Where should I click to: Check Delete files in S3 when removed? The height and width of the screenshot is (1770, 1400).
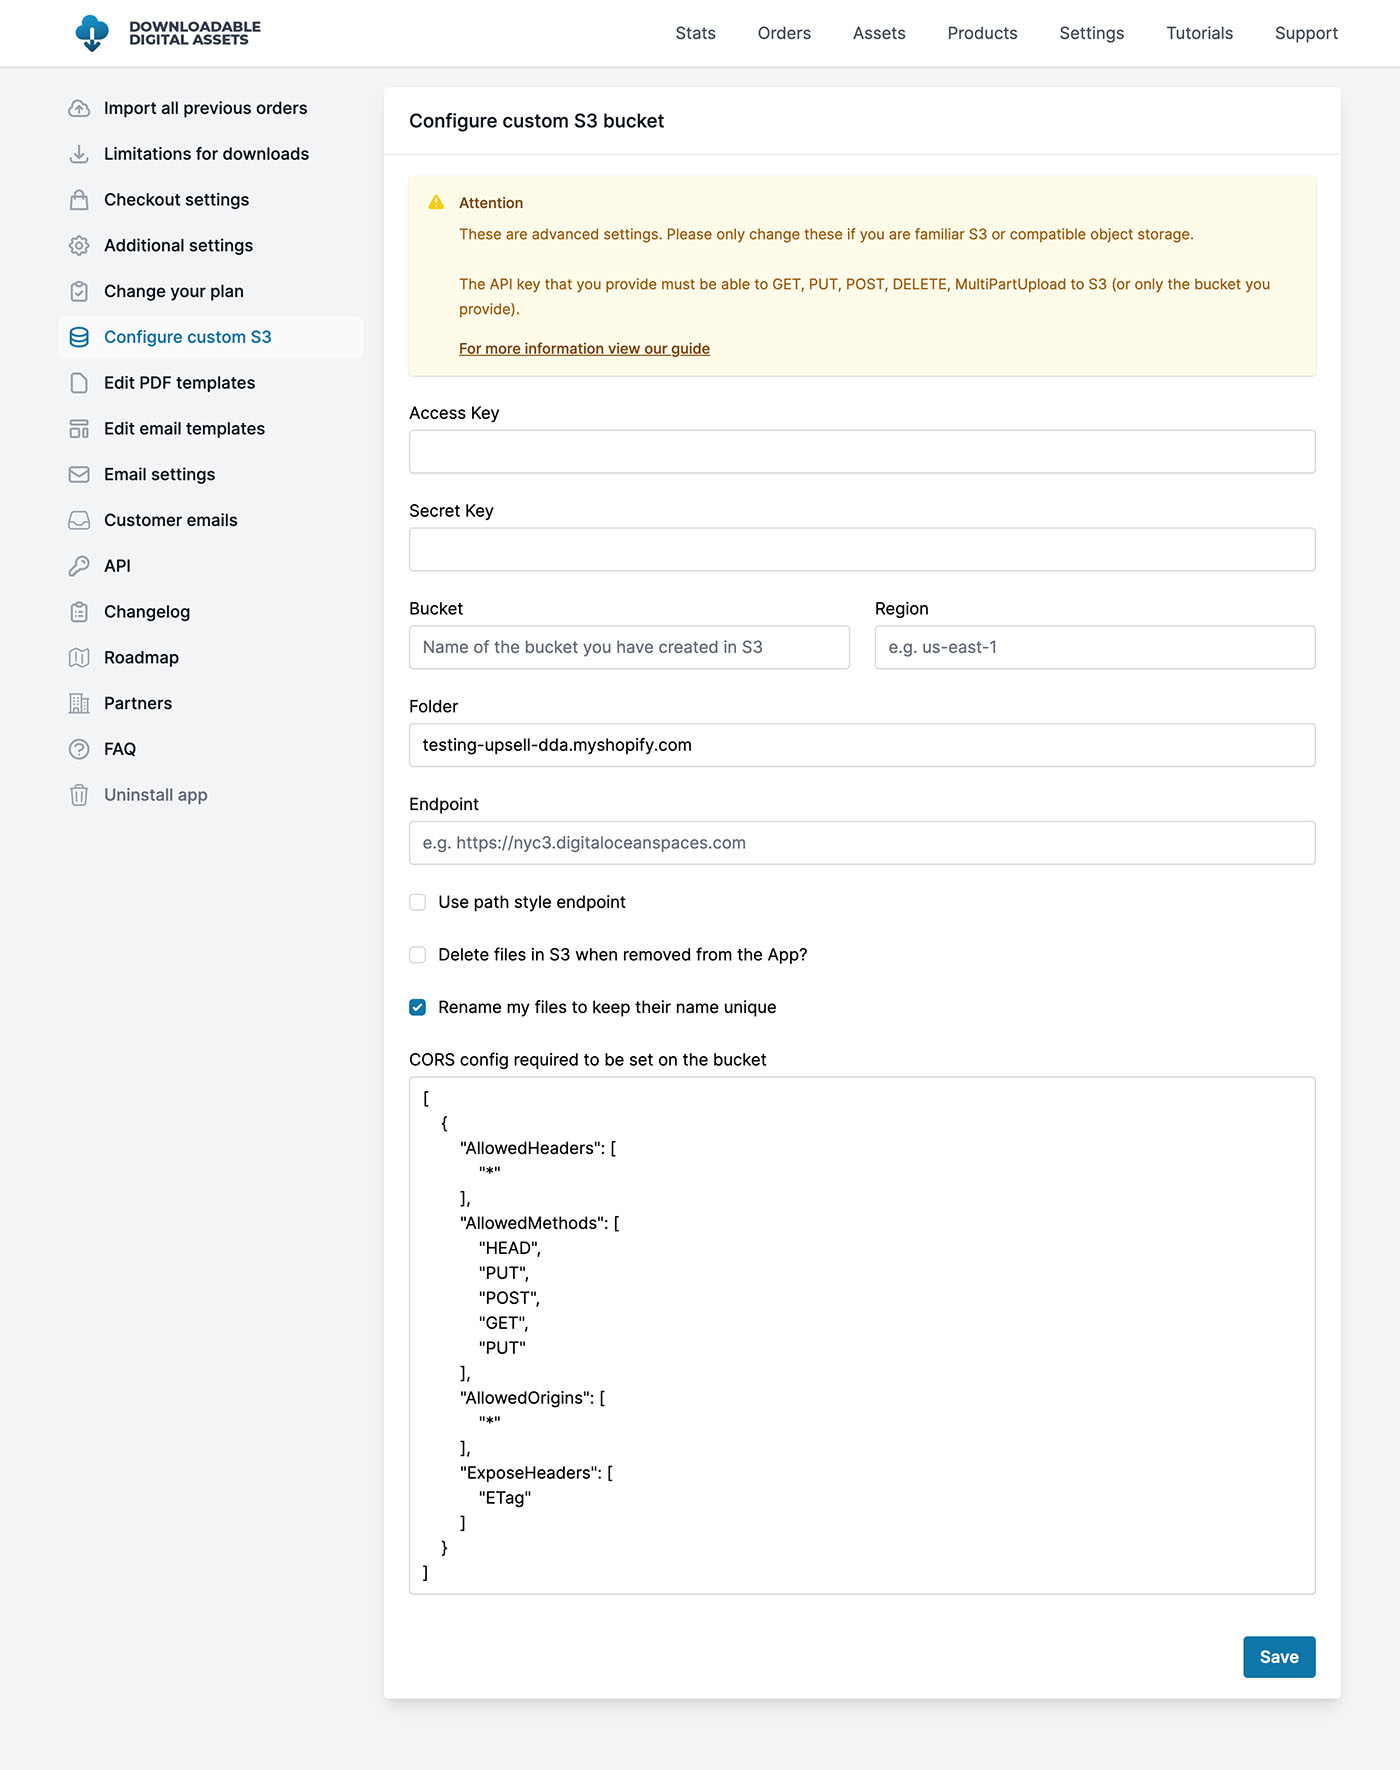(x=417, y=955)
